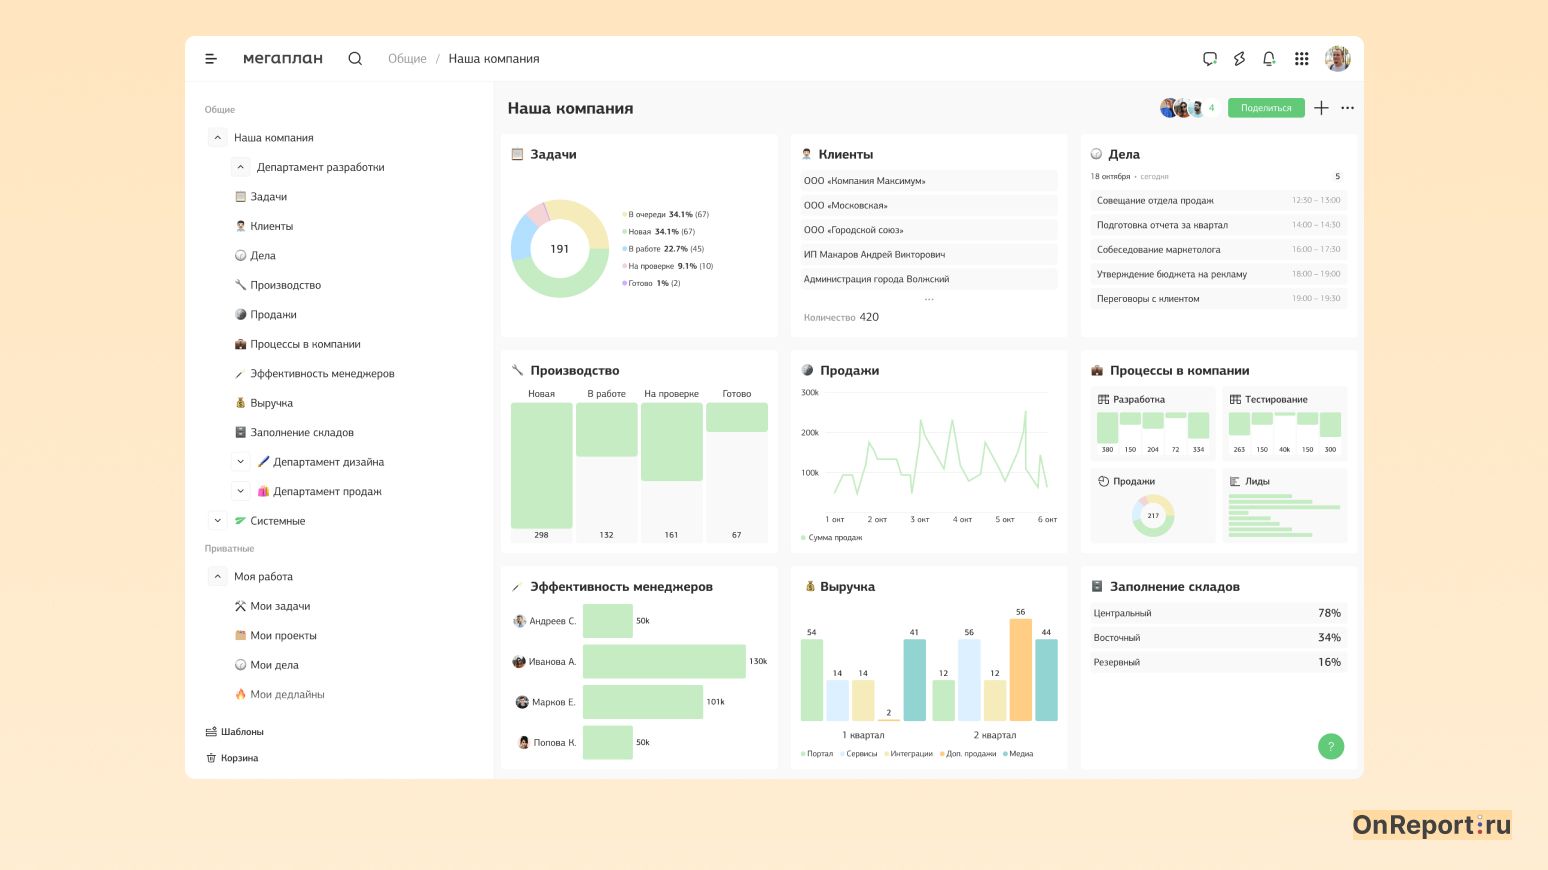Viewport: 1548px width, 870px height.
Task: Click the Новая column in Производство
Action: pos(541,466)
